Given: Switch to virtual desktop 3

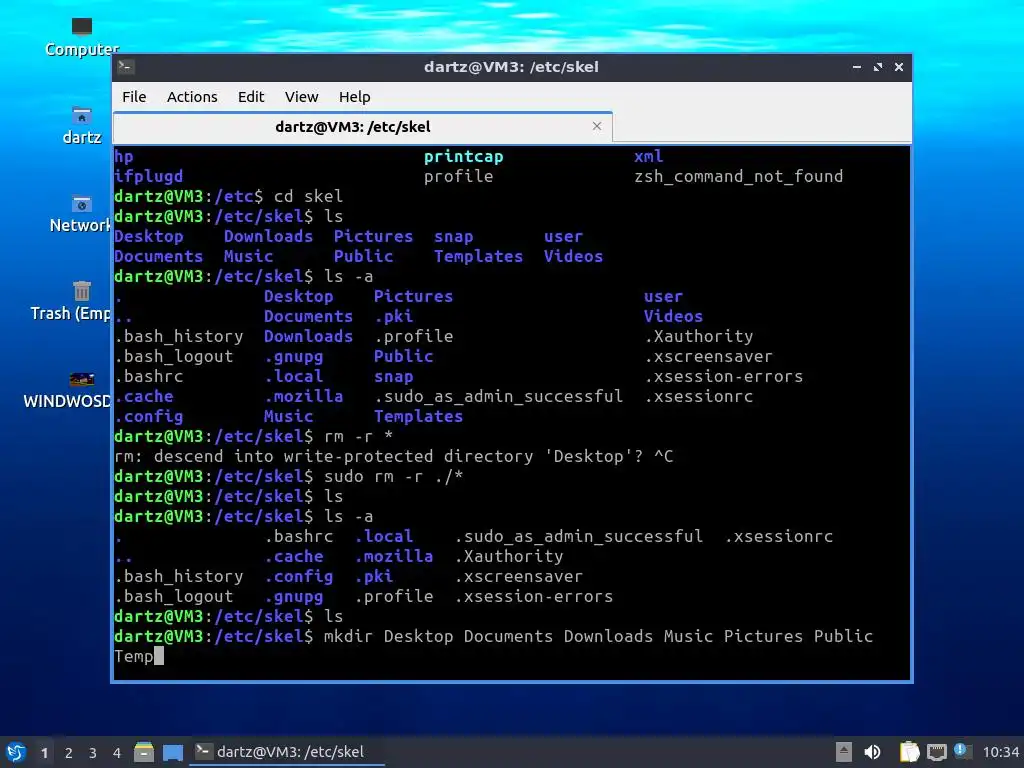Looking at the screenshot, I should click(93, 753).
